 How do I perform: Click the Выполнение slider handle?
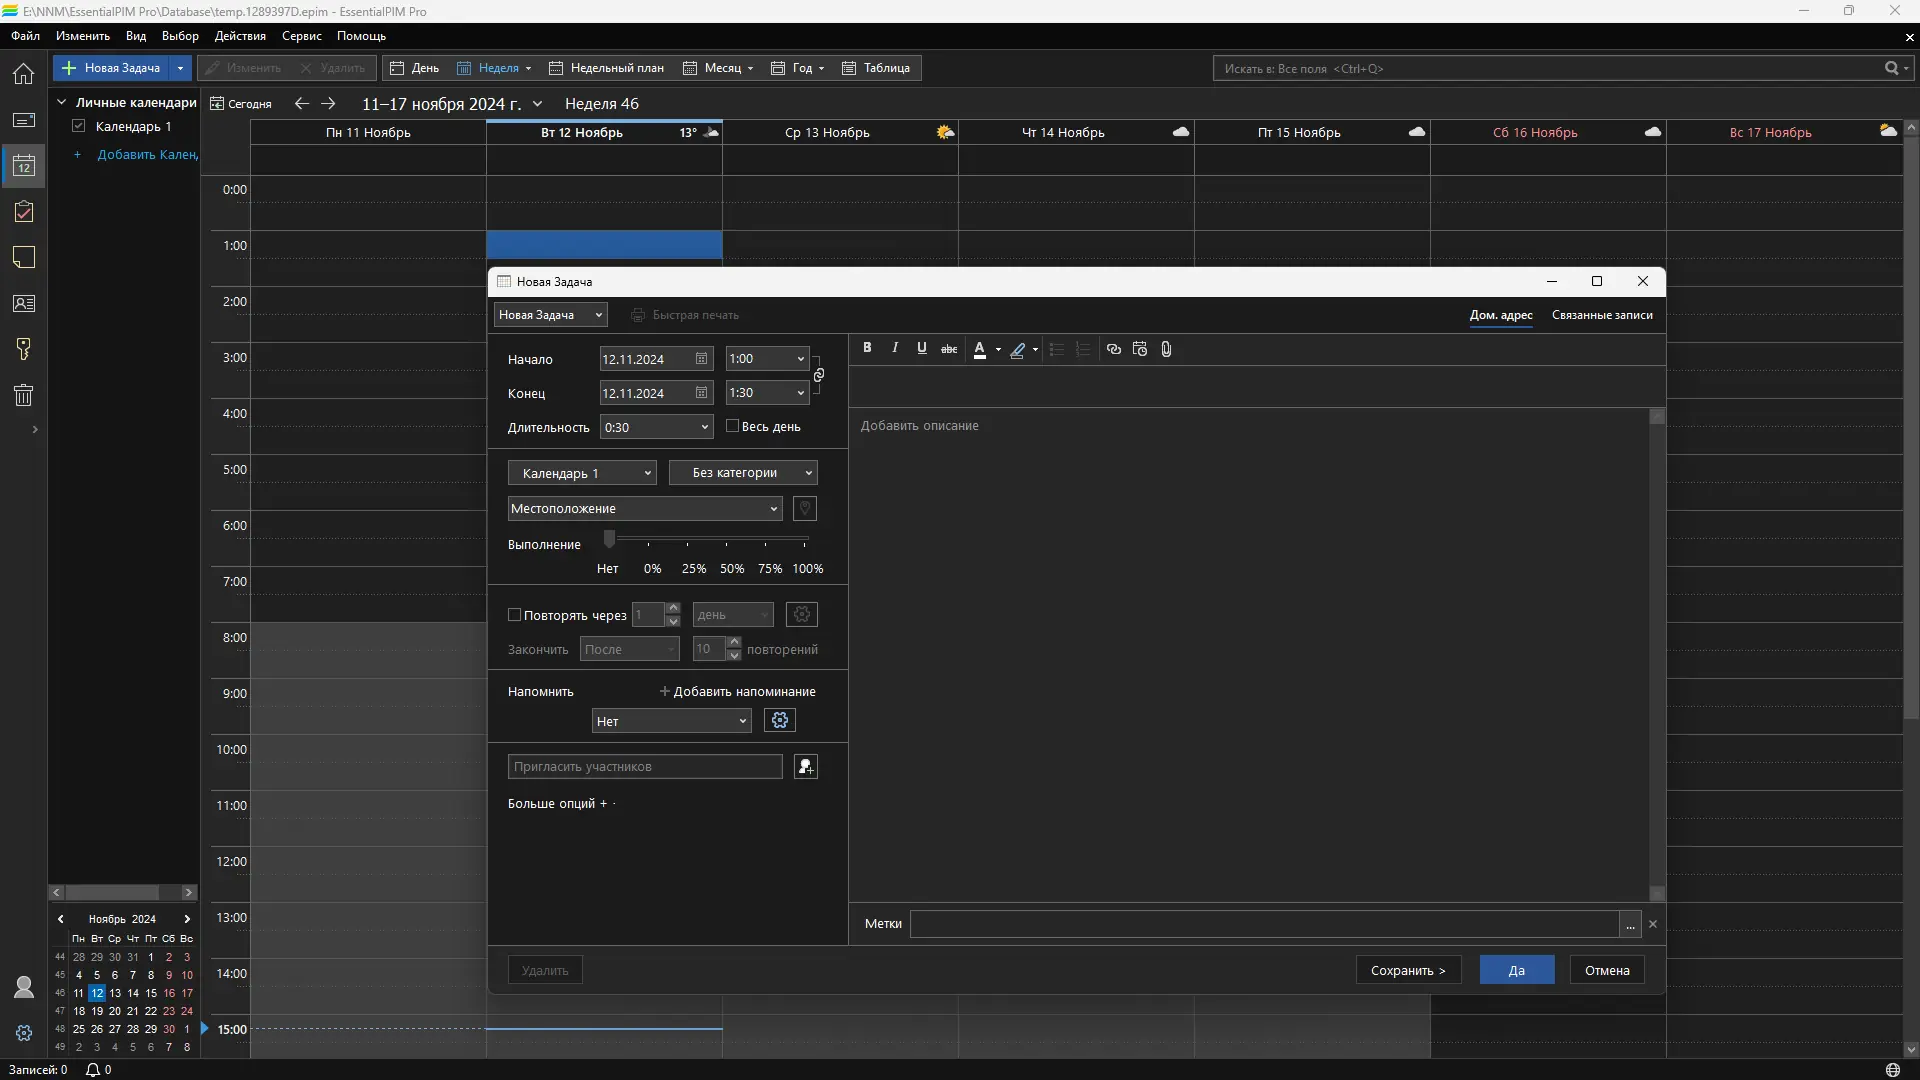pos(609,540)
